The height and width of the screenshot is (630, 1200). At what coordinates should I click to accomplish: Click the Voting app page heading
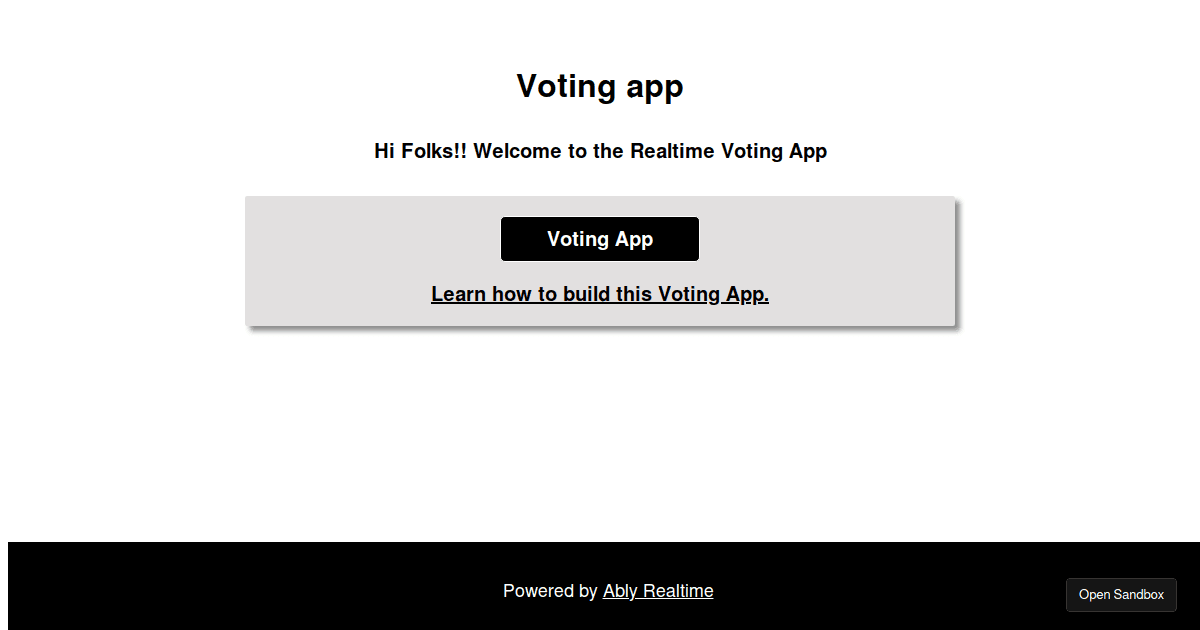click(x=599, y=87)
